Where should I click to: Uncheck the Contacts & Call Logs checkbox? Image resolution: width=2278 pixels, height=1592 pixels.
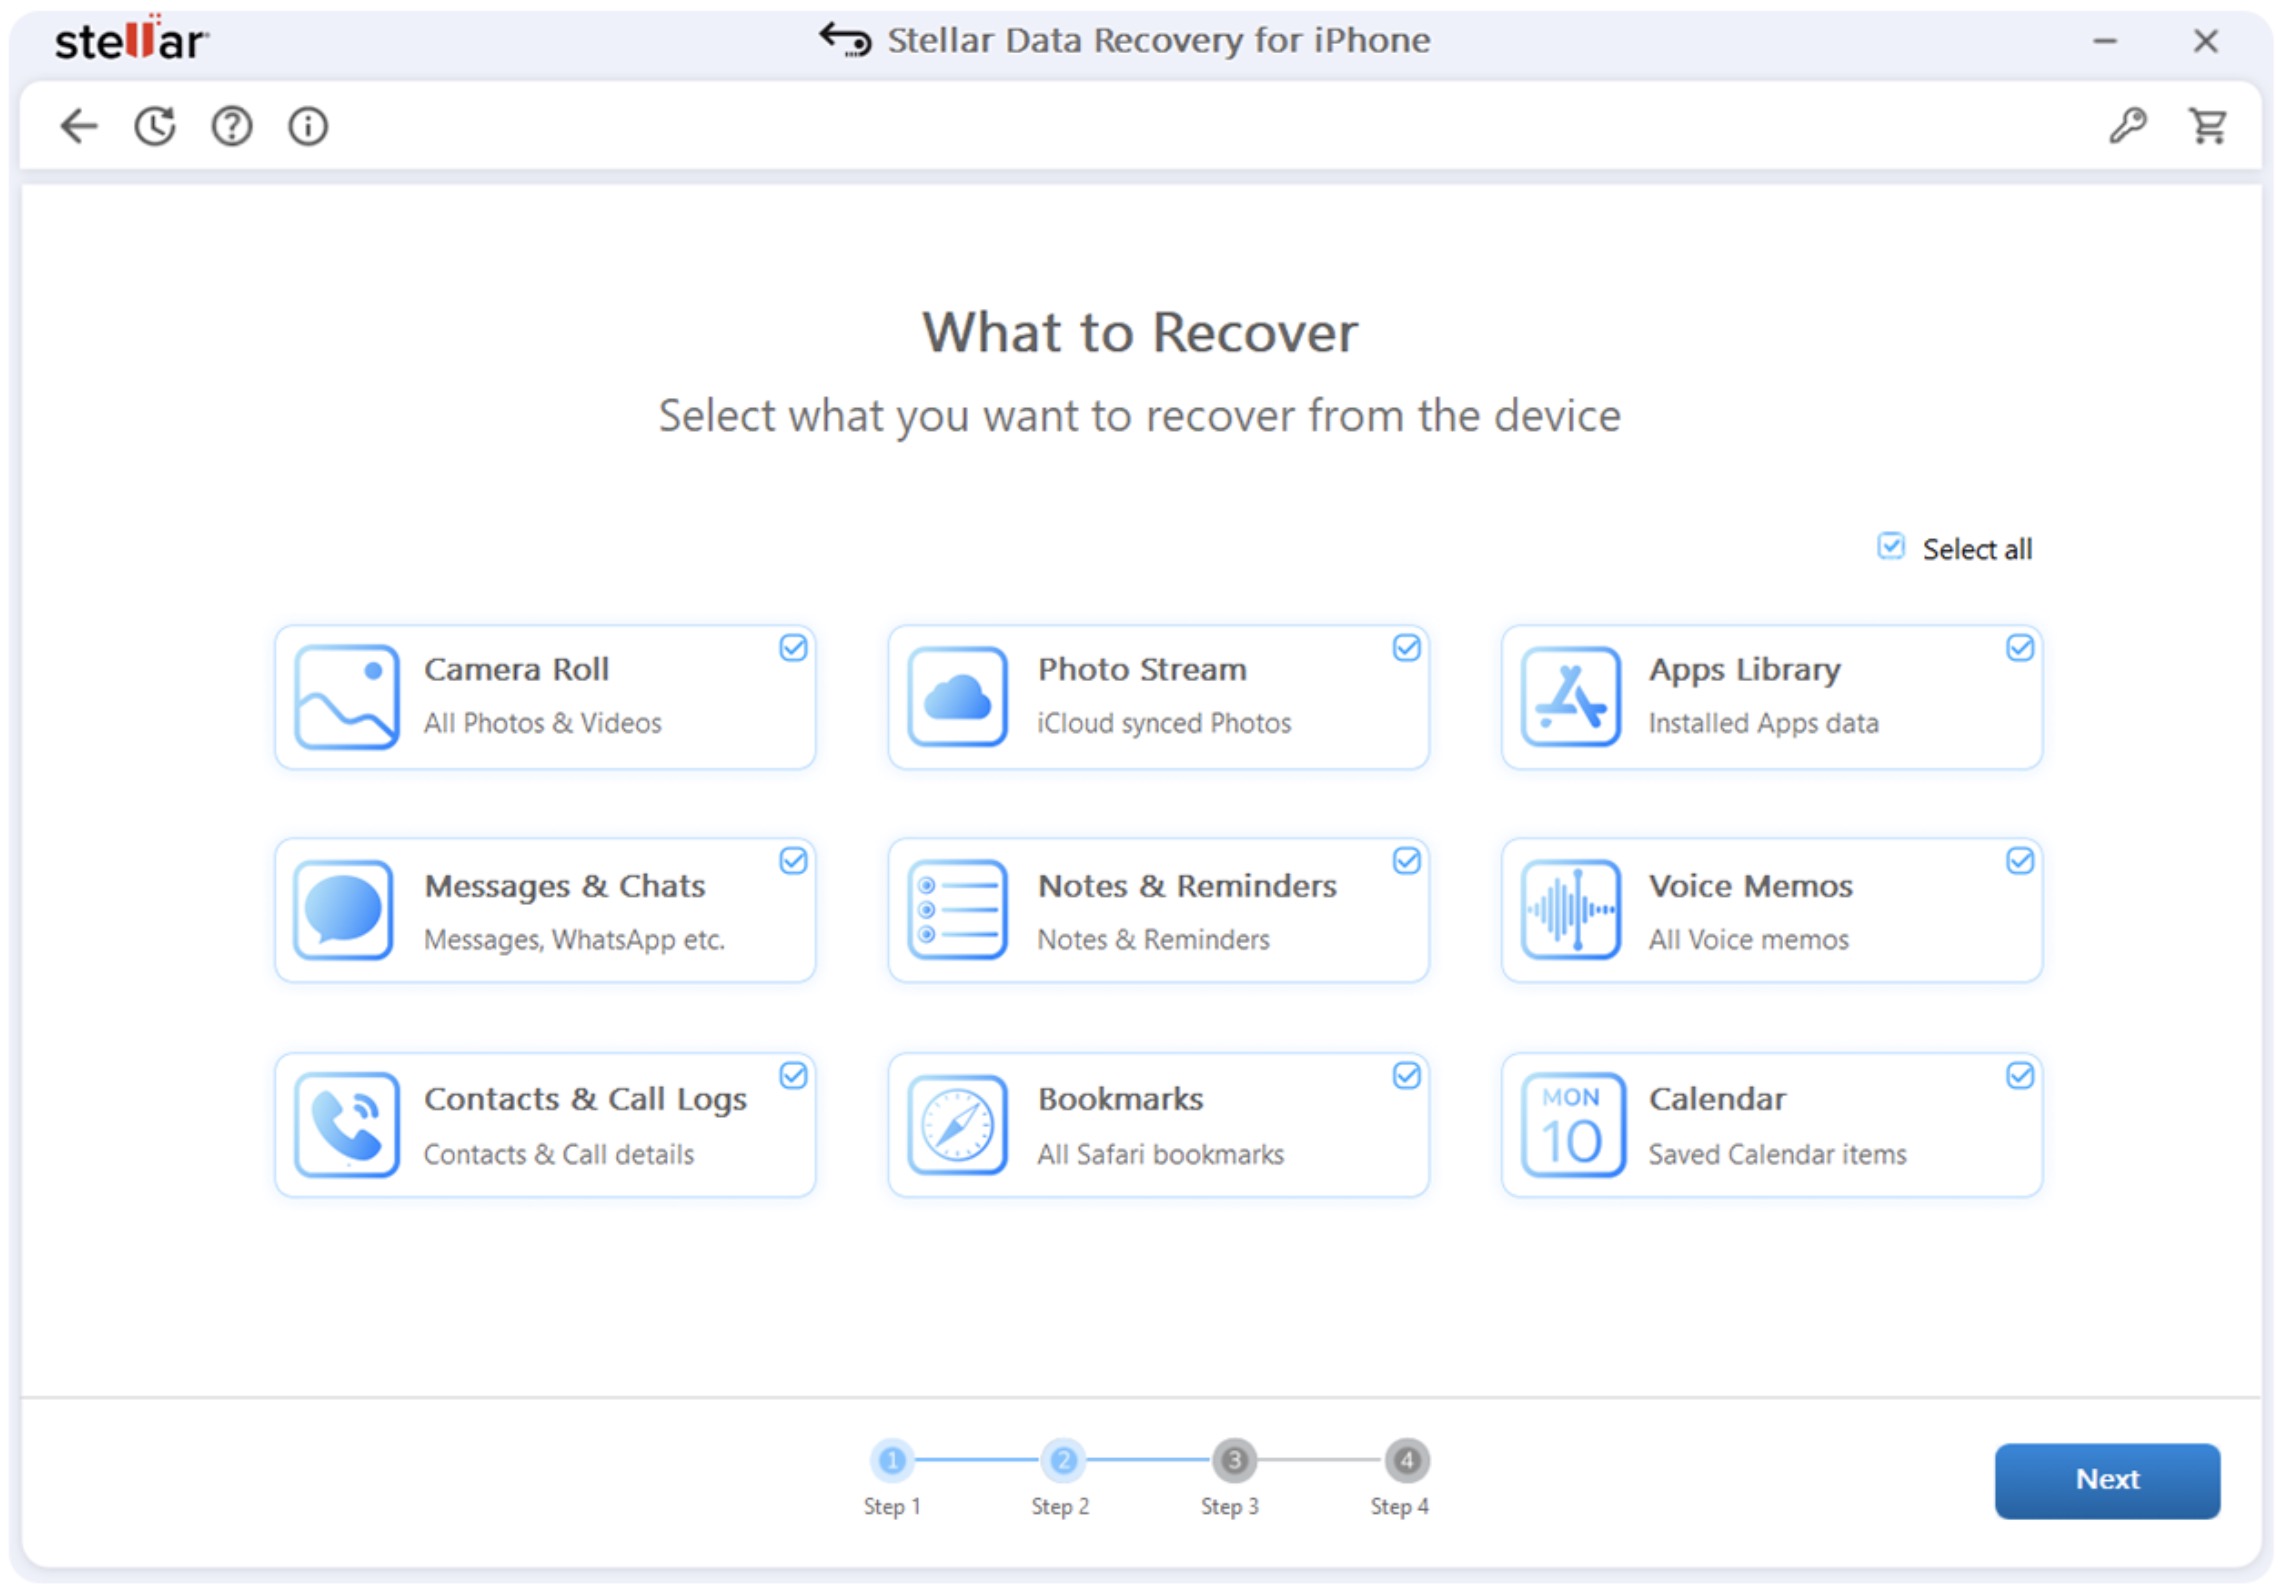point(793,1075)
